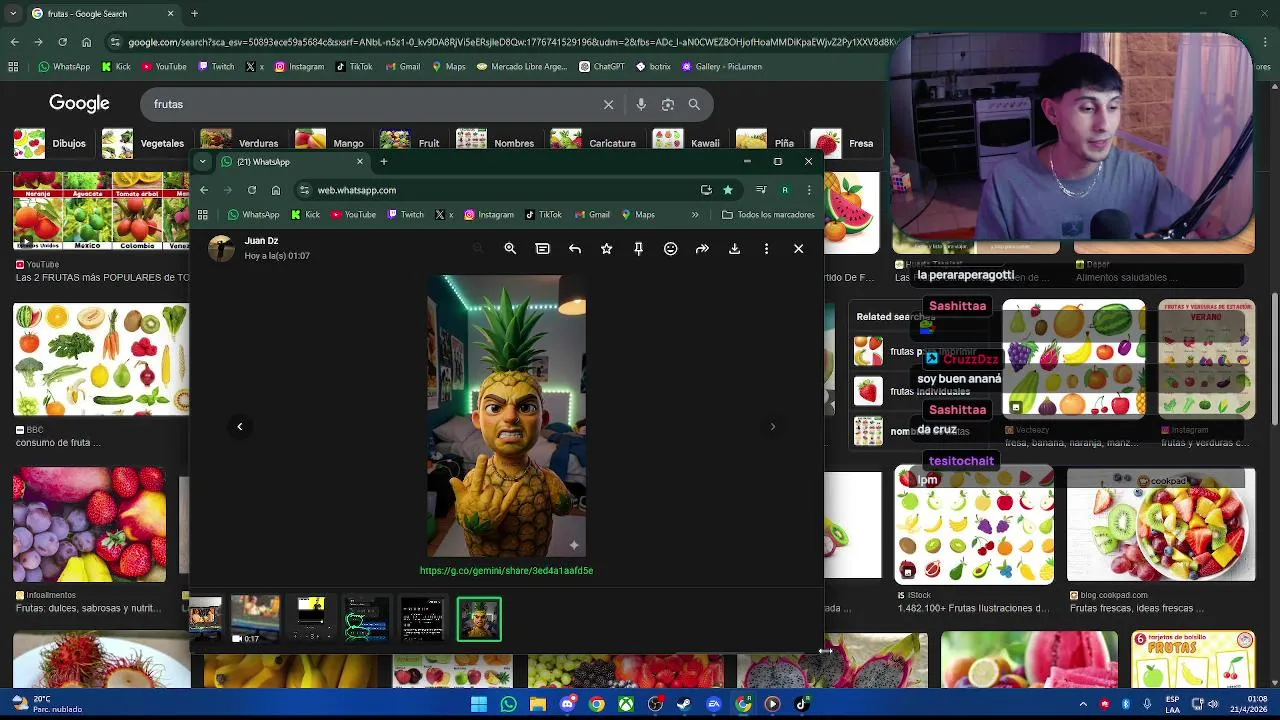Viewport: 1280px width, 720px height.
Task: Open Windows Start menu
Action: [x=479, y=704]
